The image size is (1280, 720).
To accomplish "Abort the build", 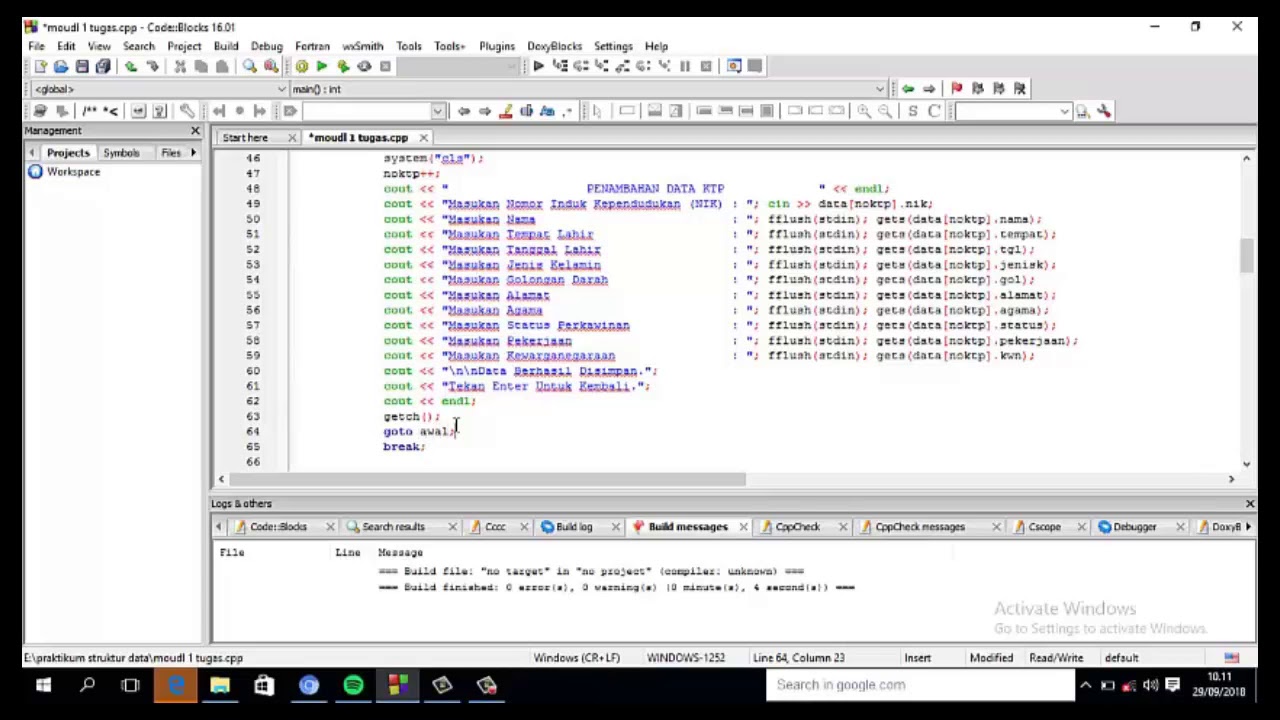I will (385, 66).
